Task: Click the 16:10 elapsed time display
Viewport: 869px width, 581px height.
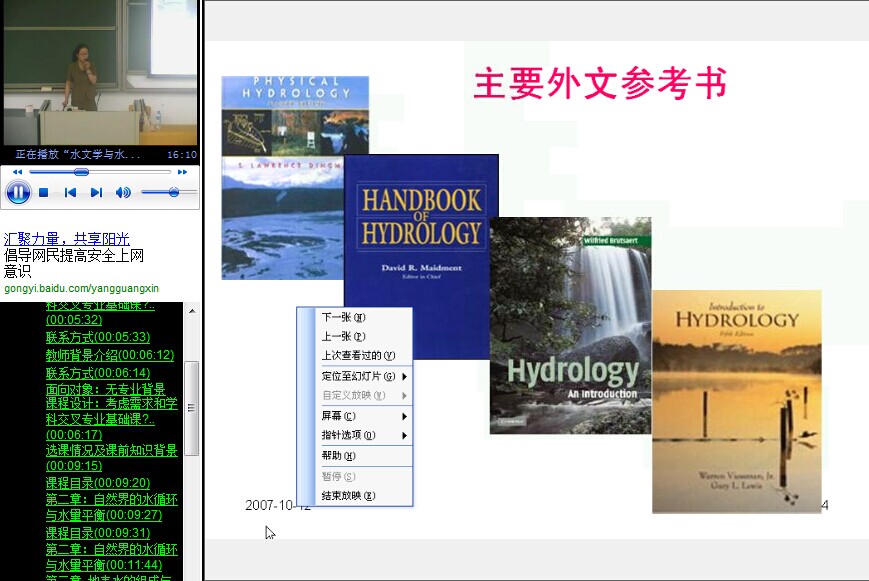Action: tap(182, 155)
